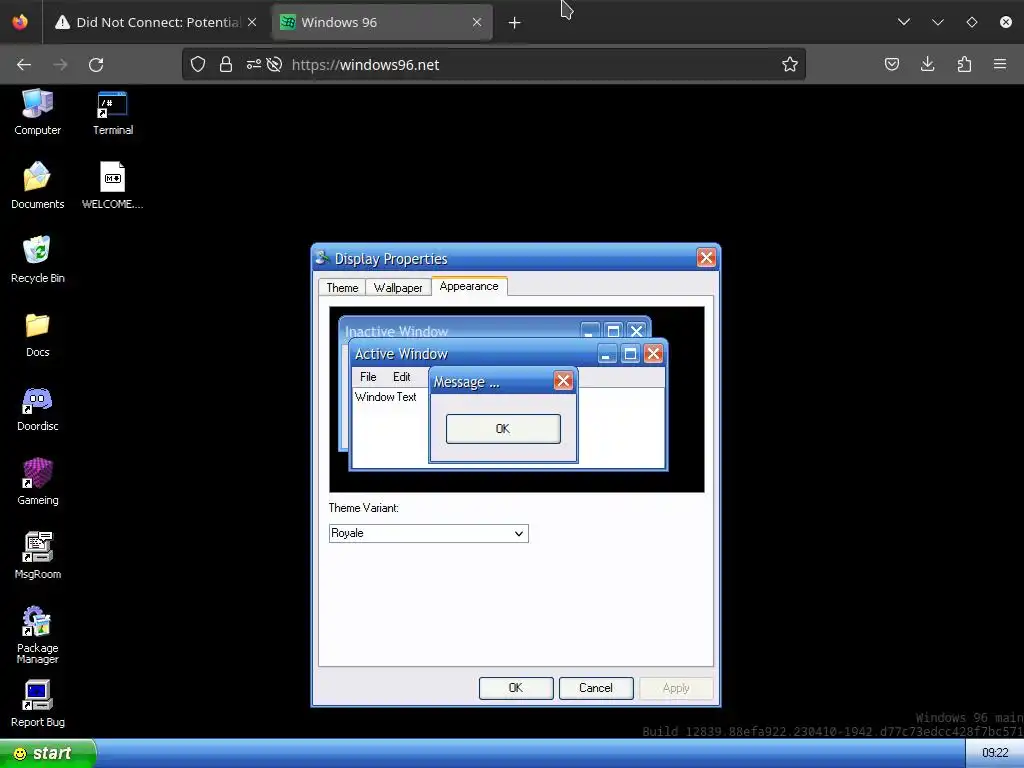
Task: Open the Package Manager shortcut
Action: (37, 635)
